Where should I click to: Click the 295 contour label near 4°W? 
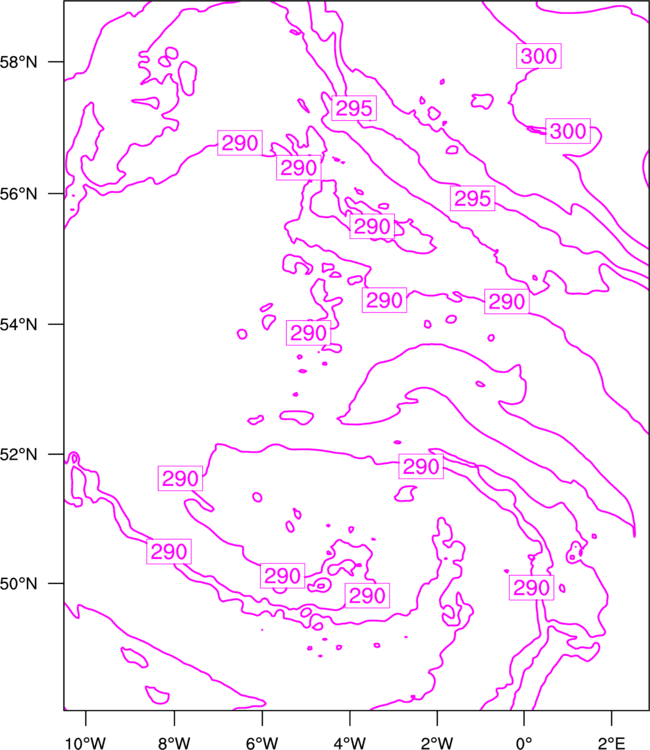click(354, 108)
